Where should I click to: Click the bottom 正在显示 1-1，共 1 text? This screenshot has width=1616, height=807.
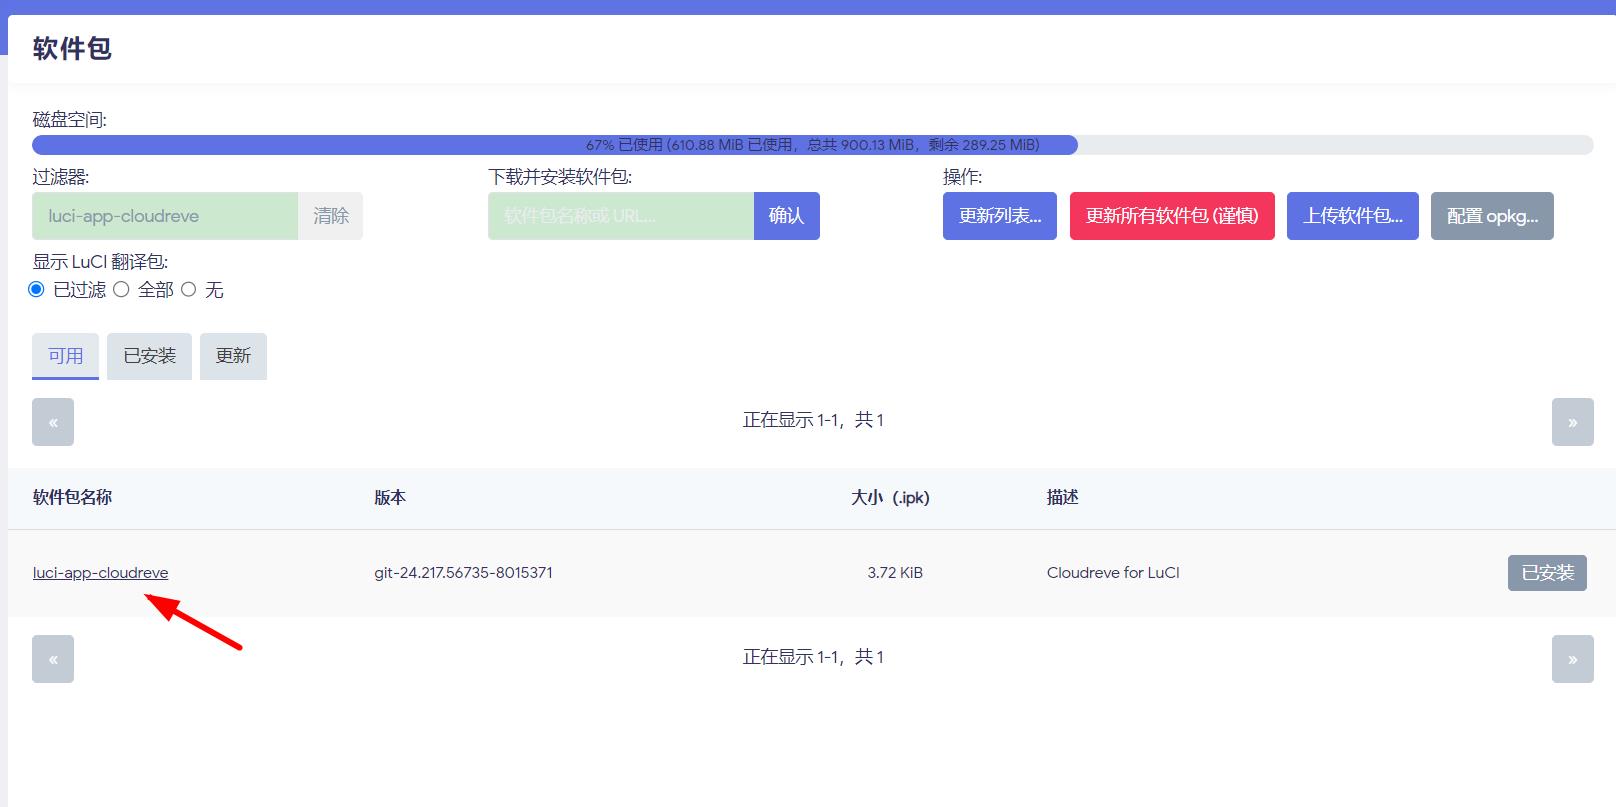pyautogui.click(x=813, y=657)
